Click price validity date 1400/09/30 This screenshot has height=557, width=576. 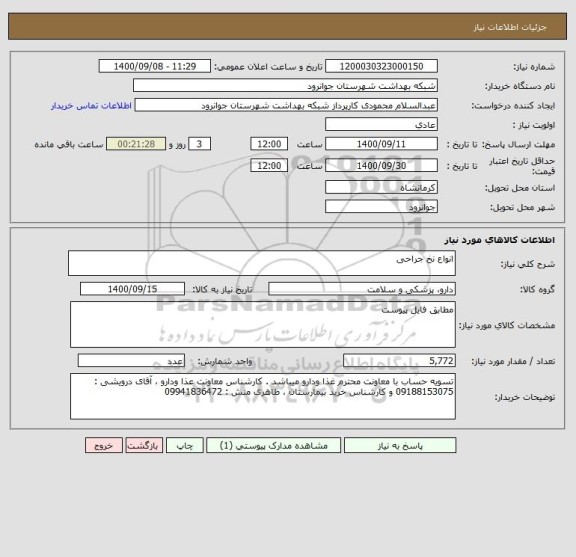(x=381, y=165)
